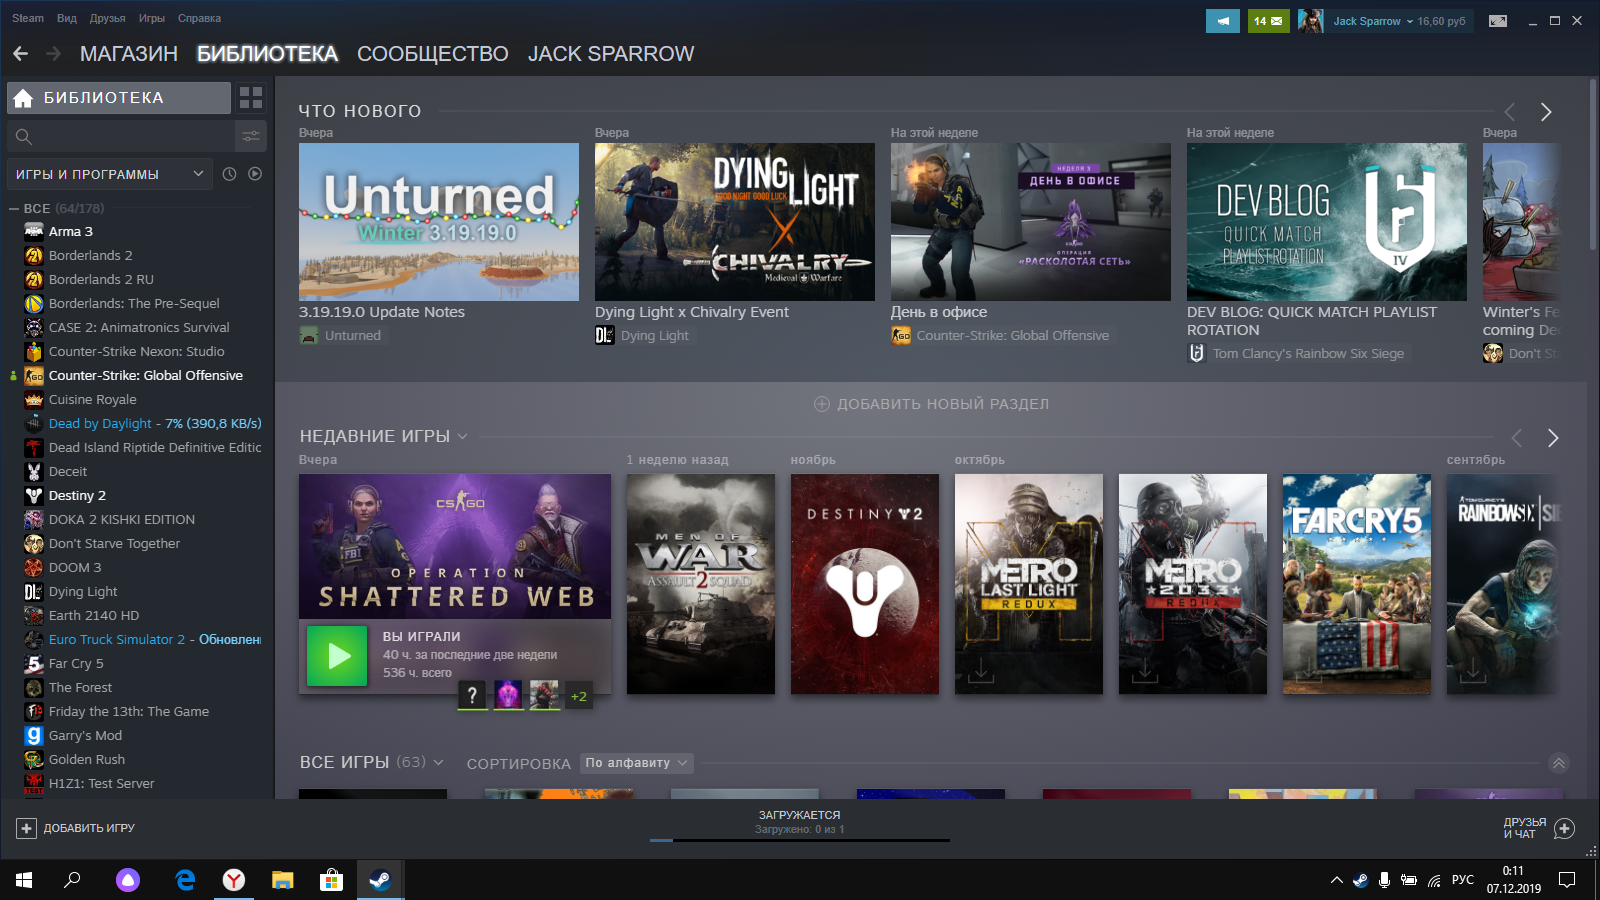
Task: Open Games and Programs filter dropdown
Action: tap(110, 174)
